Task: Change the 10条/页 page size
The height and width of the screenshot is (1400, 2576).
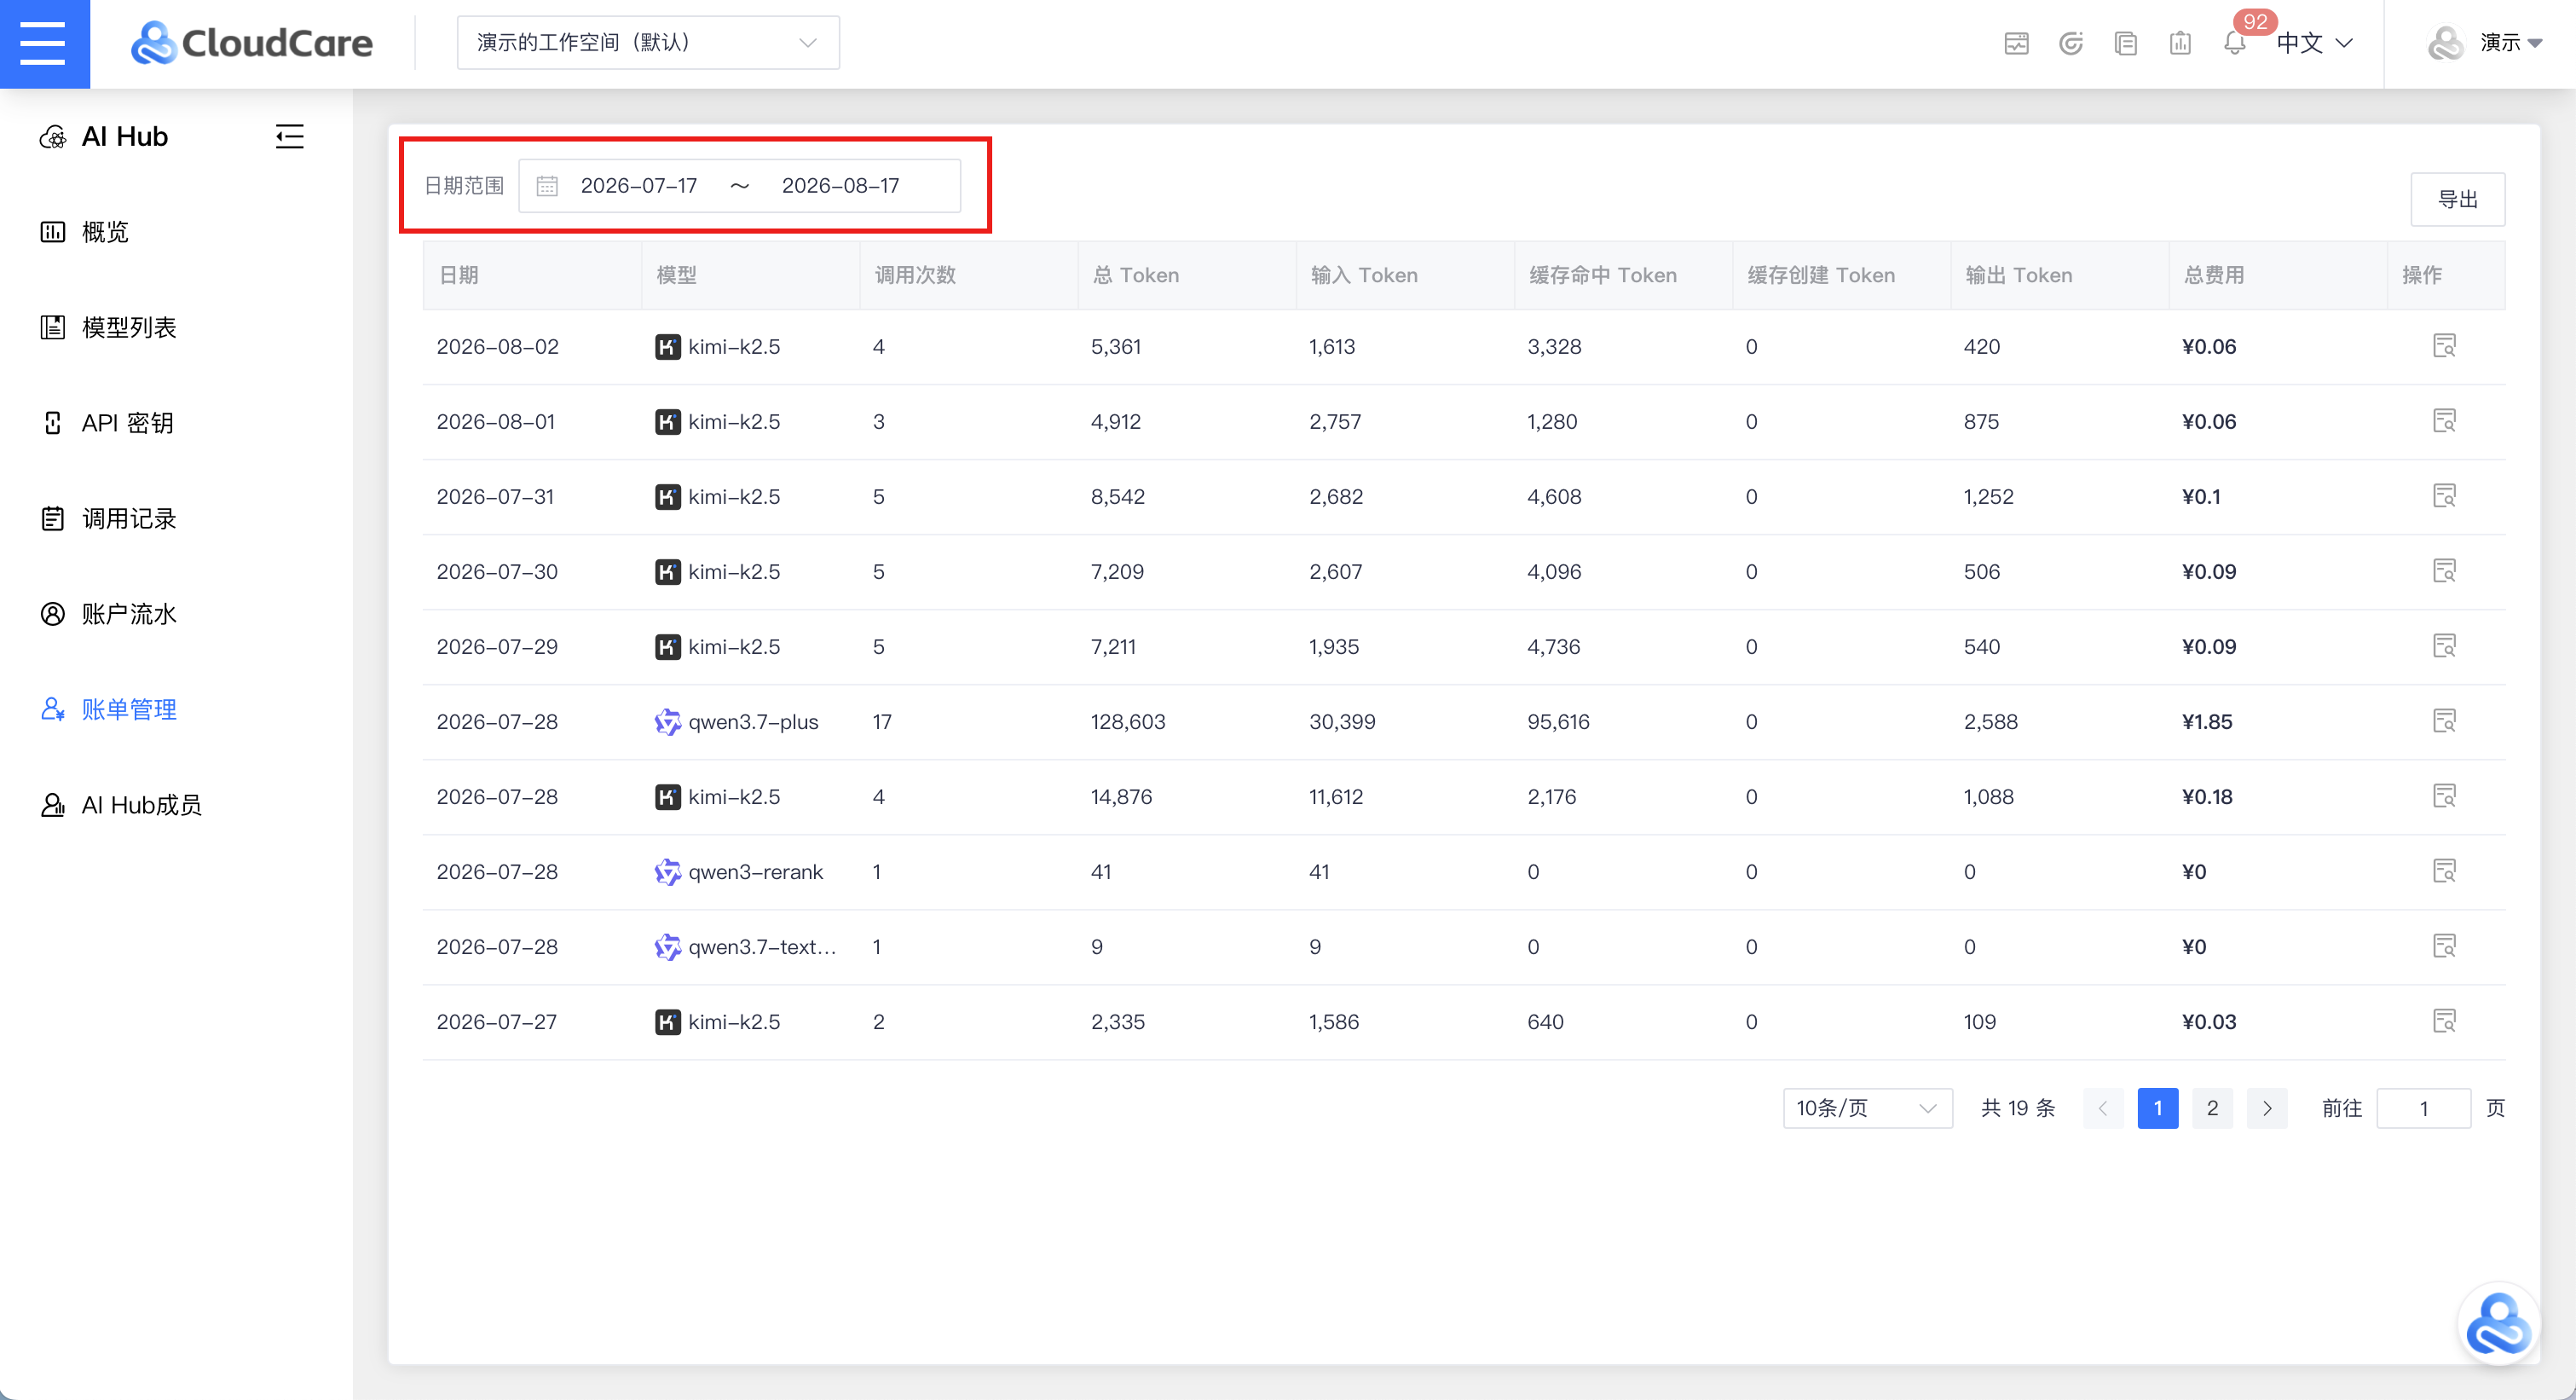Action: pos(1867,1108)
